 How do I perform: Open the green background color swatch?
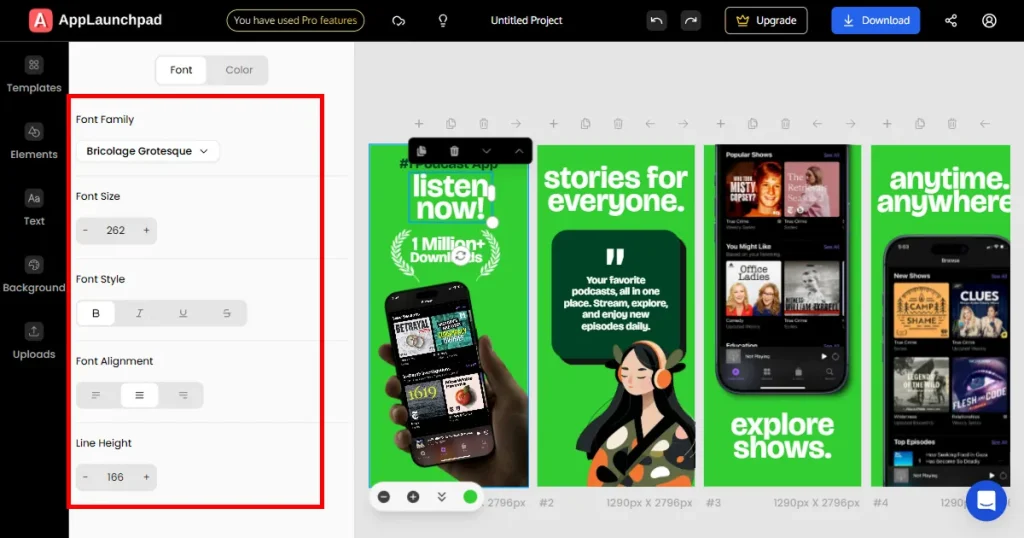pyautogui.click(x=470, y=497)
